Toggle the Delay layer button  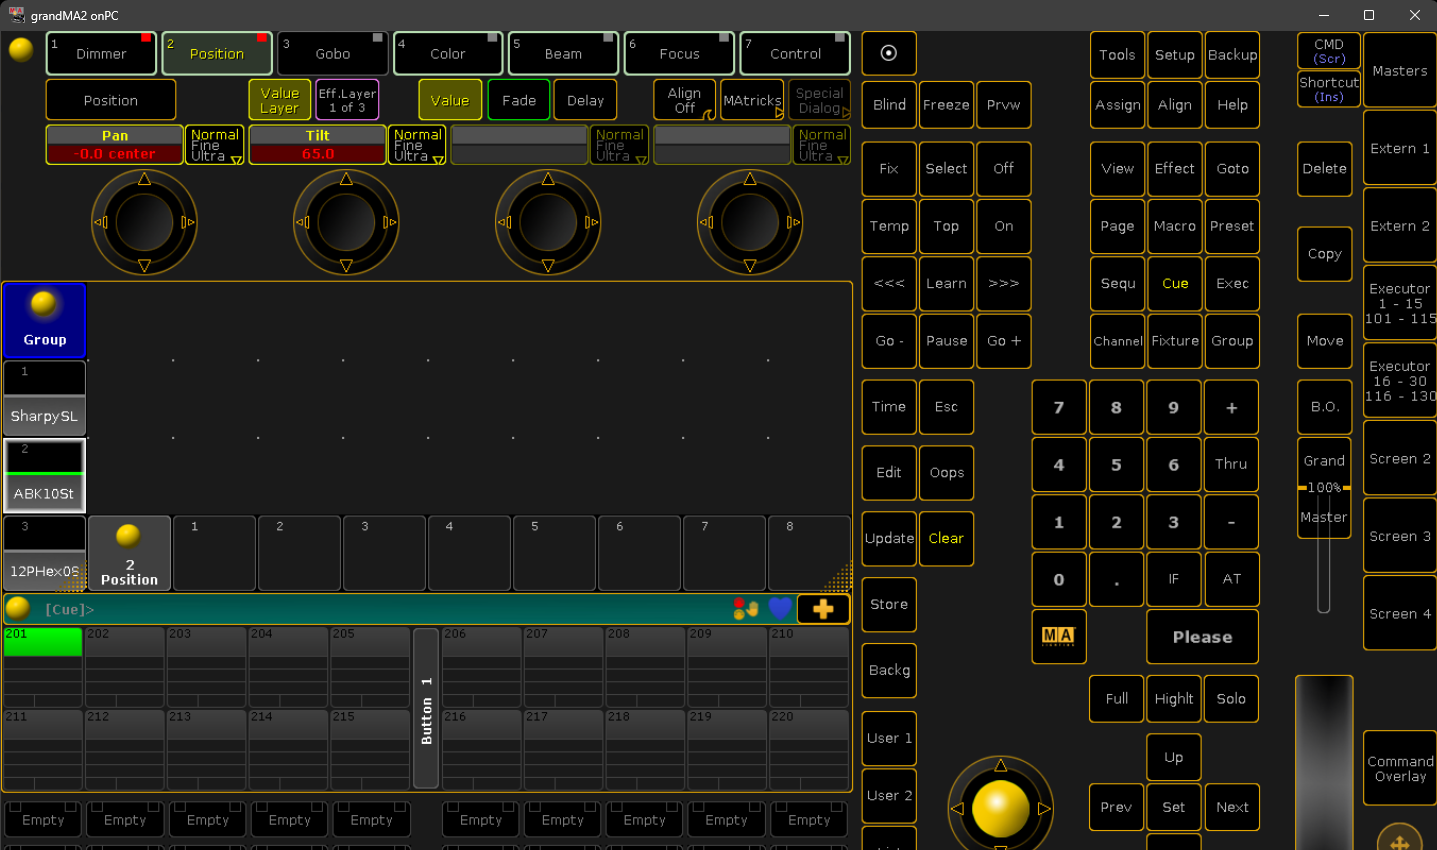tap(585, 100)
